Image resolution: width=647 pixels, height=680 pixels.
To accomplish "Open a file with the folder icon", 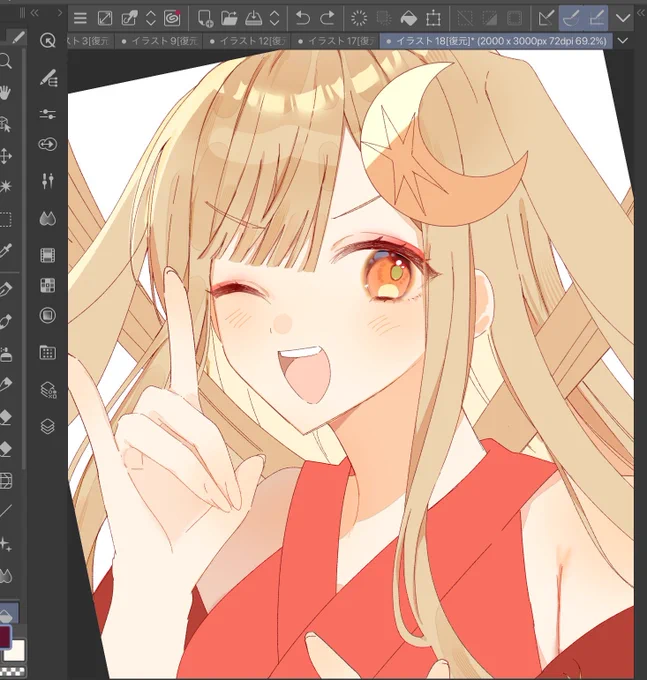I will pyautogui.click(x=229, y=18).
